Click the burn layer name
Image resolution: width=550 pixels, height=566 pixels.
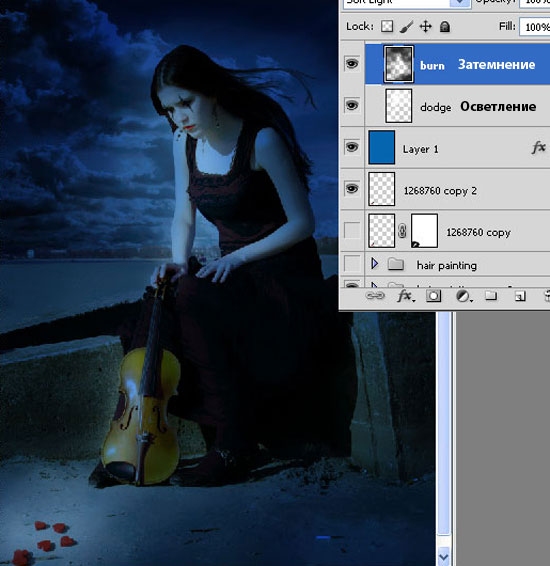[432, 65]
